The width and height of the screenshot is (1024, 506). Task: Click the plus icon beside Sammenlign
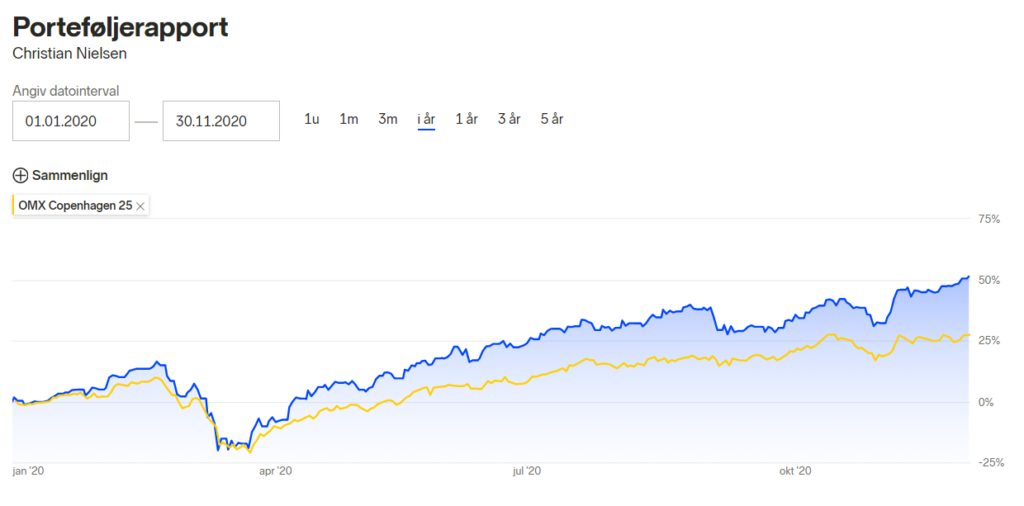21,176
